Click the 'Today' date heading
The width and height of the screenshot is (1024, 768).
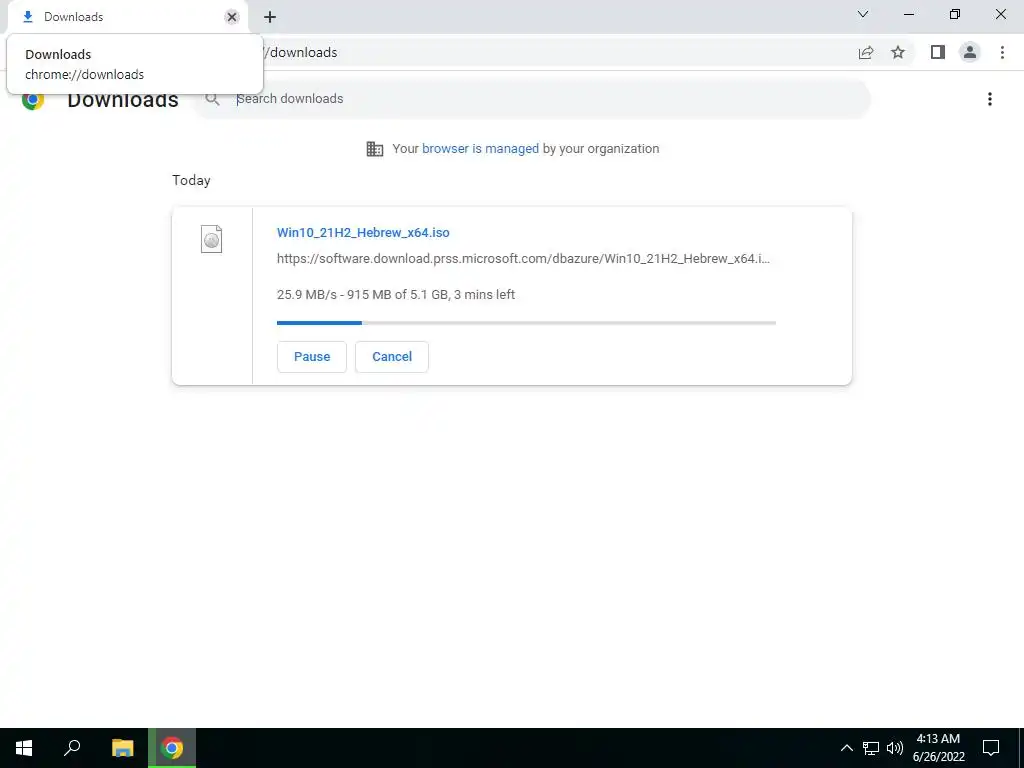click(191, 180)
